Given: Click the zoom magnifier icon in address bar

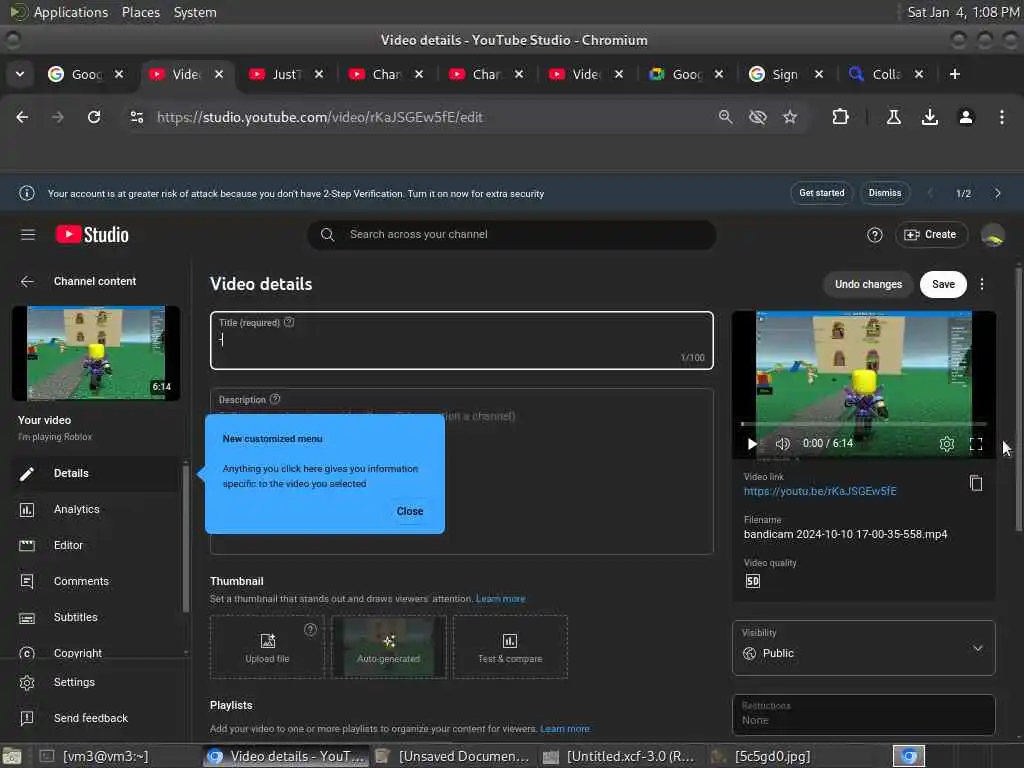Looking at the screenshot, I should (725, 117).
